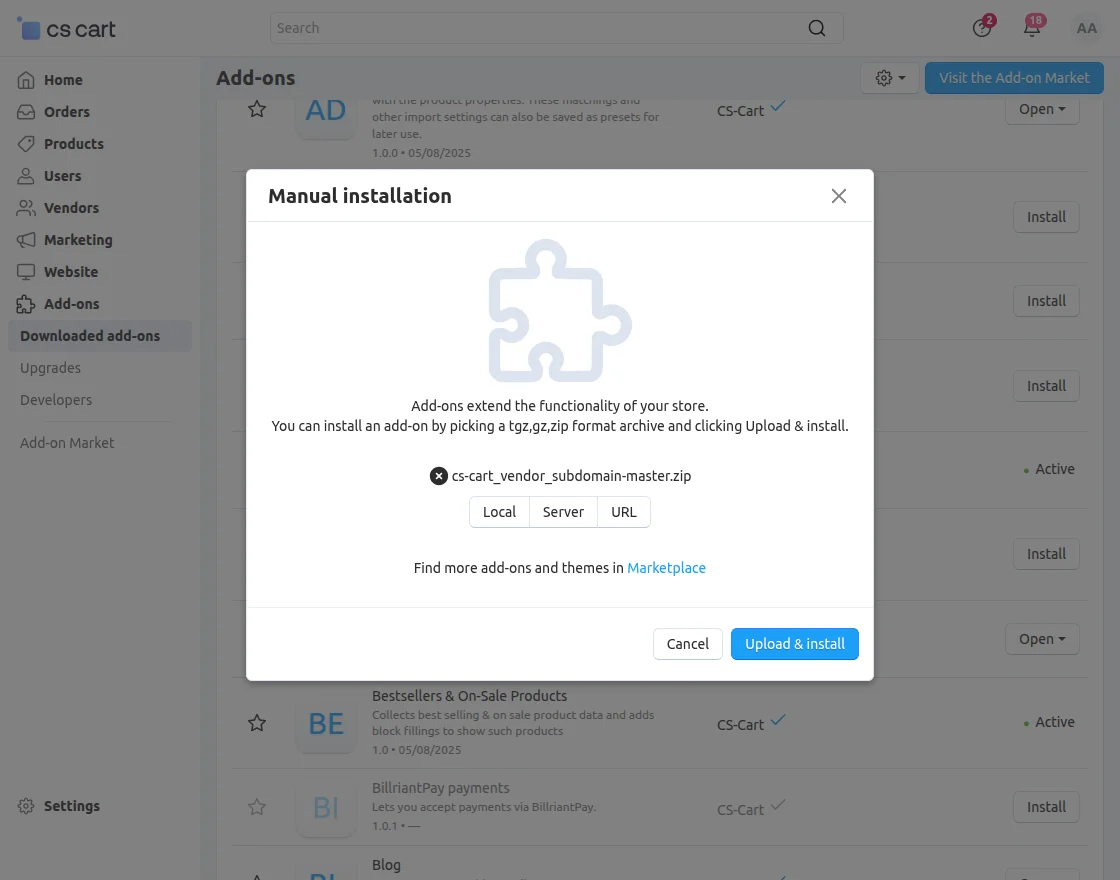Click the Upload & install button

(794, 644)
